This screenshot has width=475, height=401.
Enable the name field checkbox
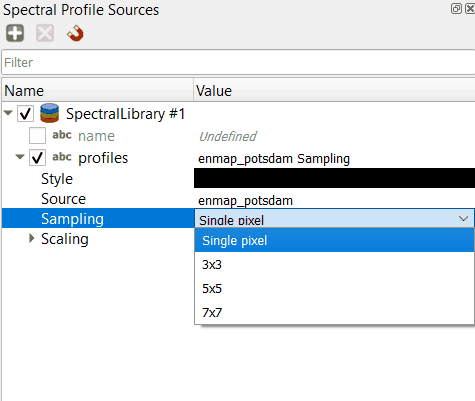pyautogui.click(x=37, y=135)
